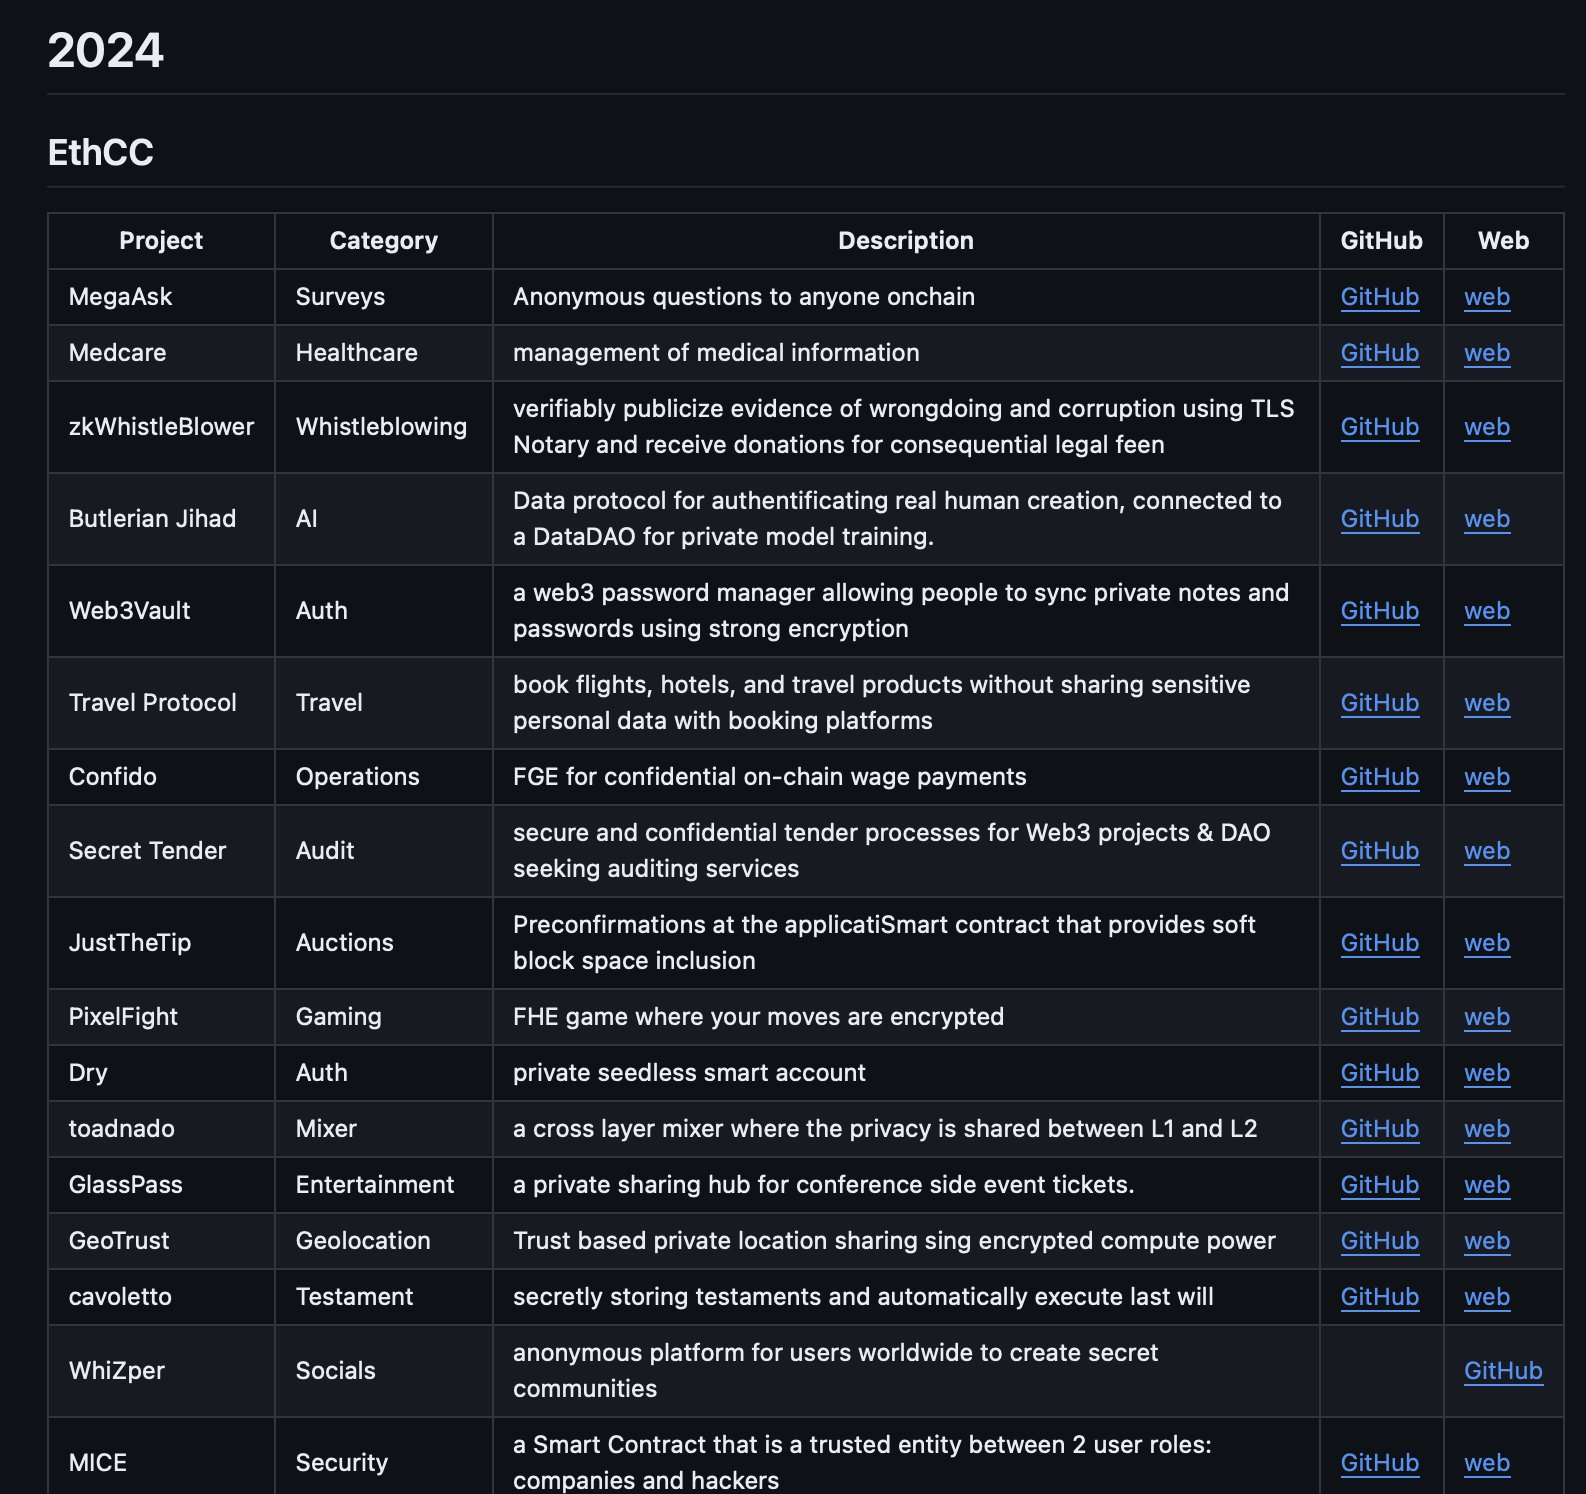Viewport: 1586px width, 1494px height.
Task: Visit the web link for Medcare
Action: [x=1486, y=353]
